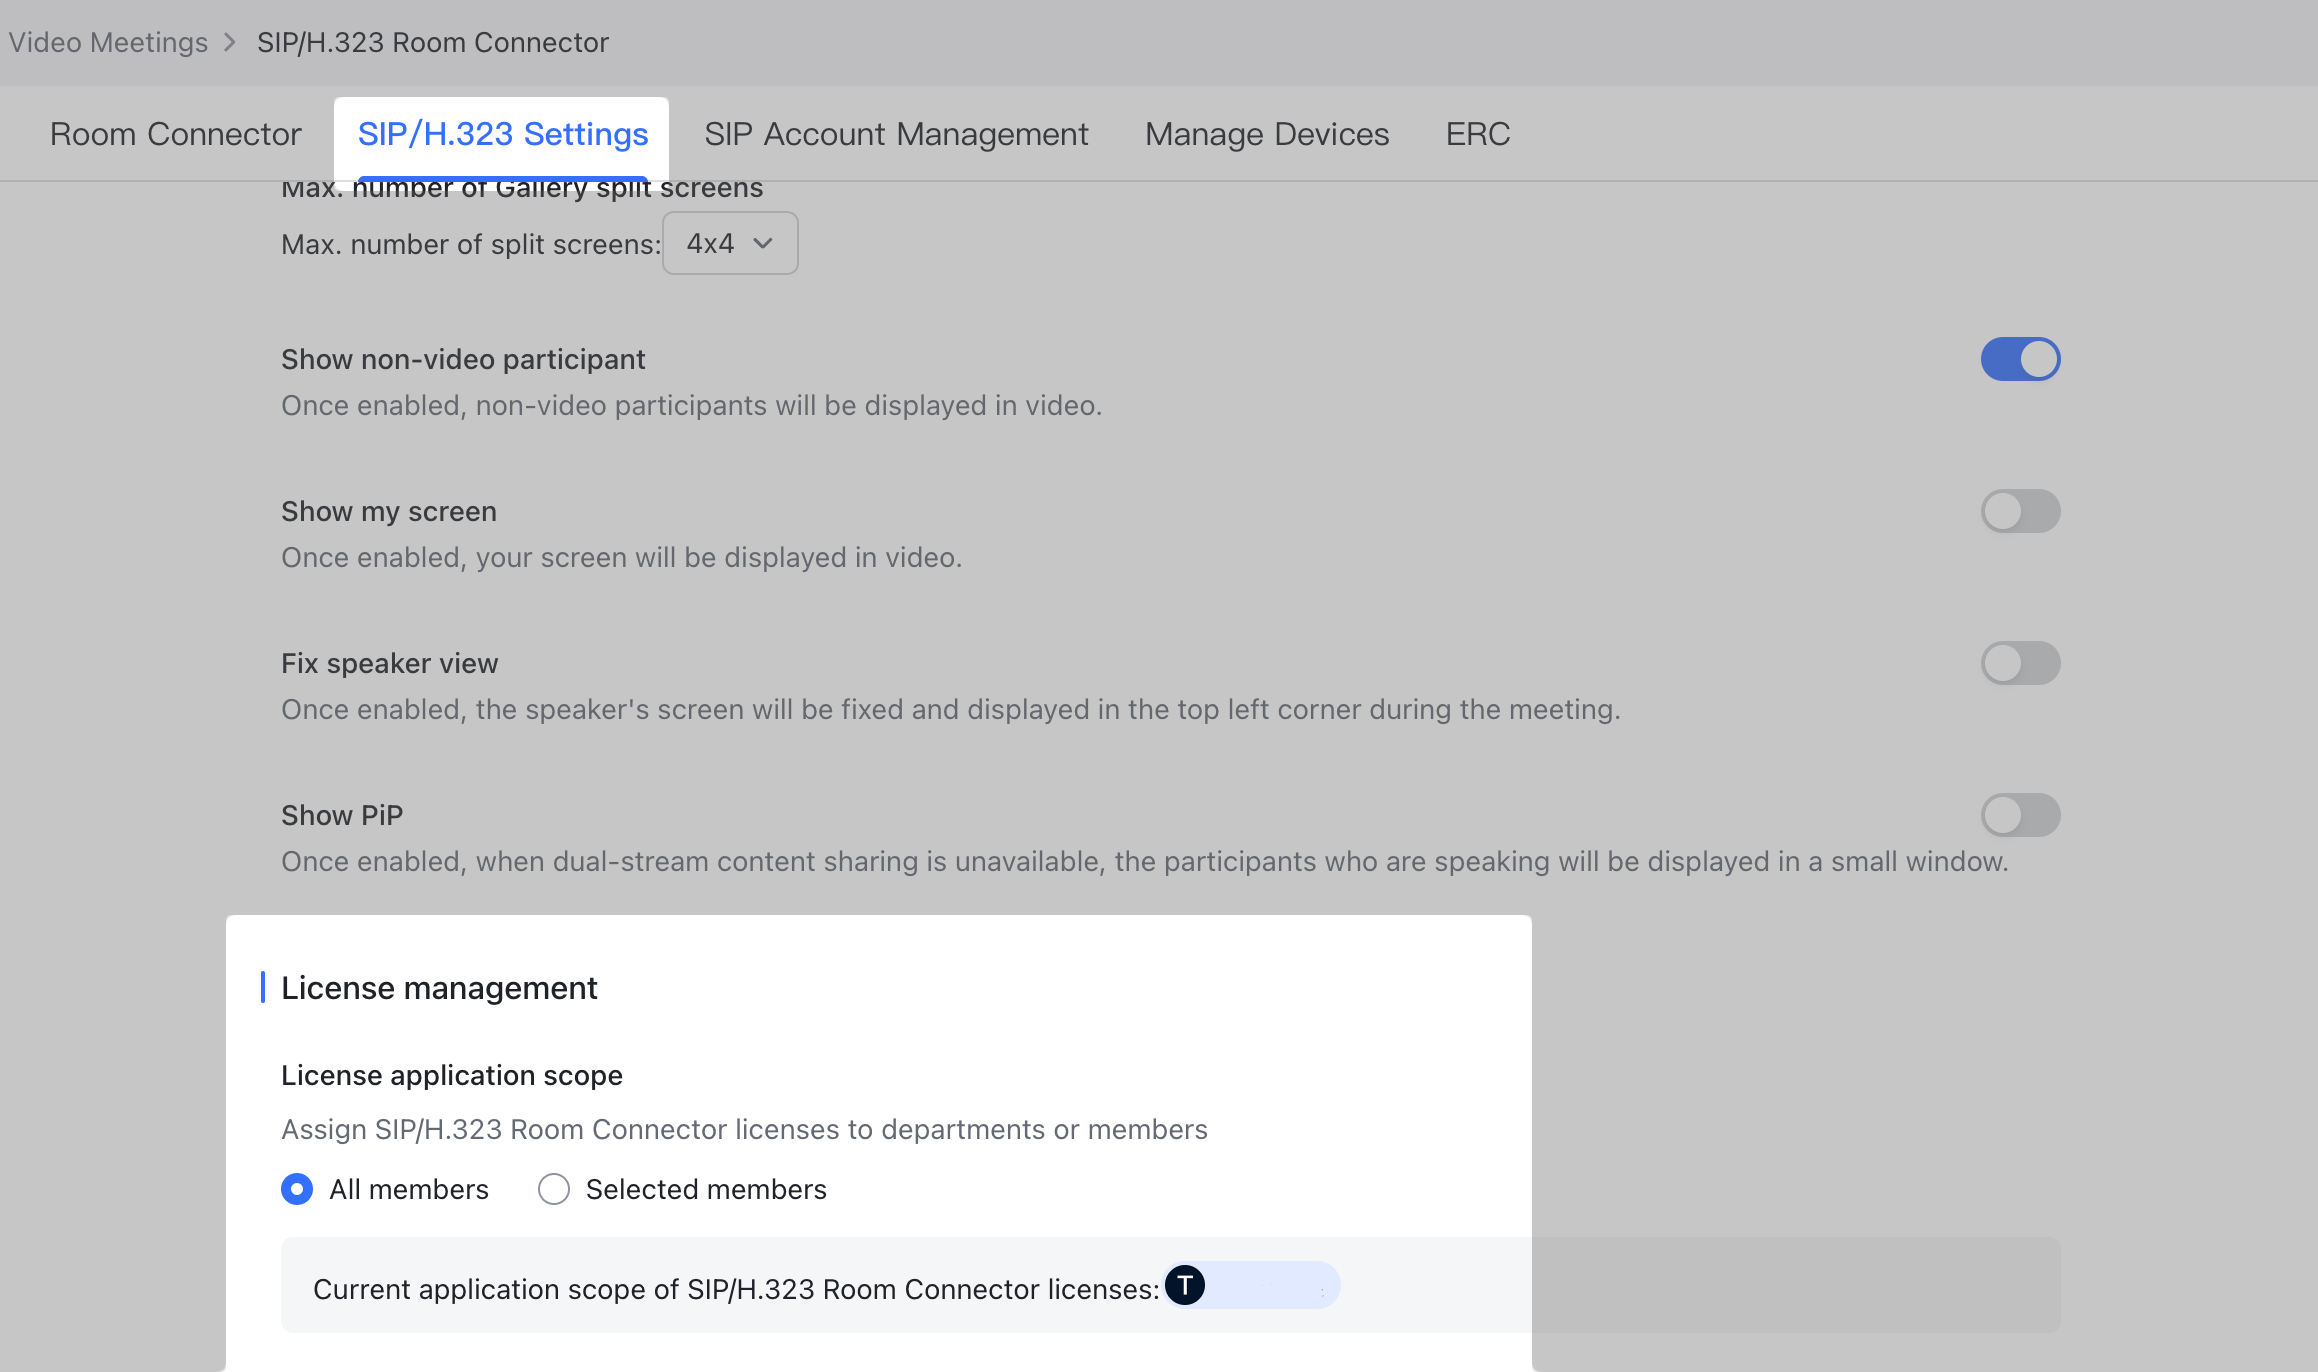Navigate back via the Video Meetings breadcrumb
Viewport: 2318px width, 1372px height.
coord(108,42)
